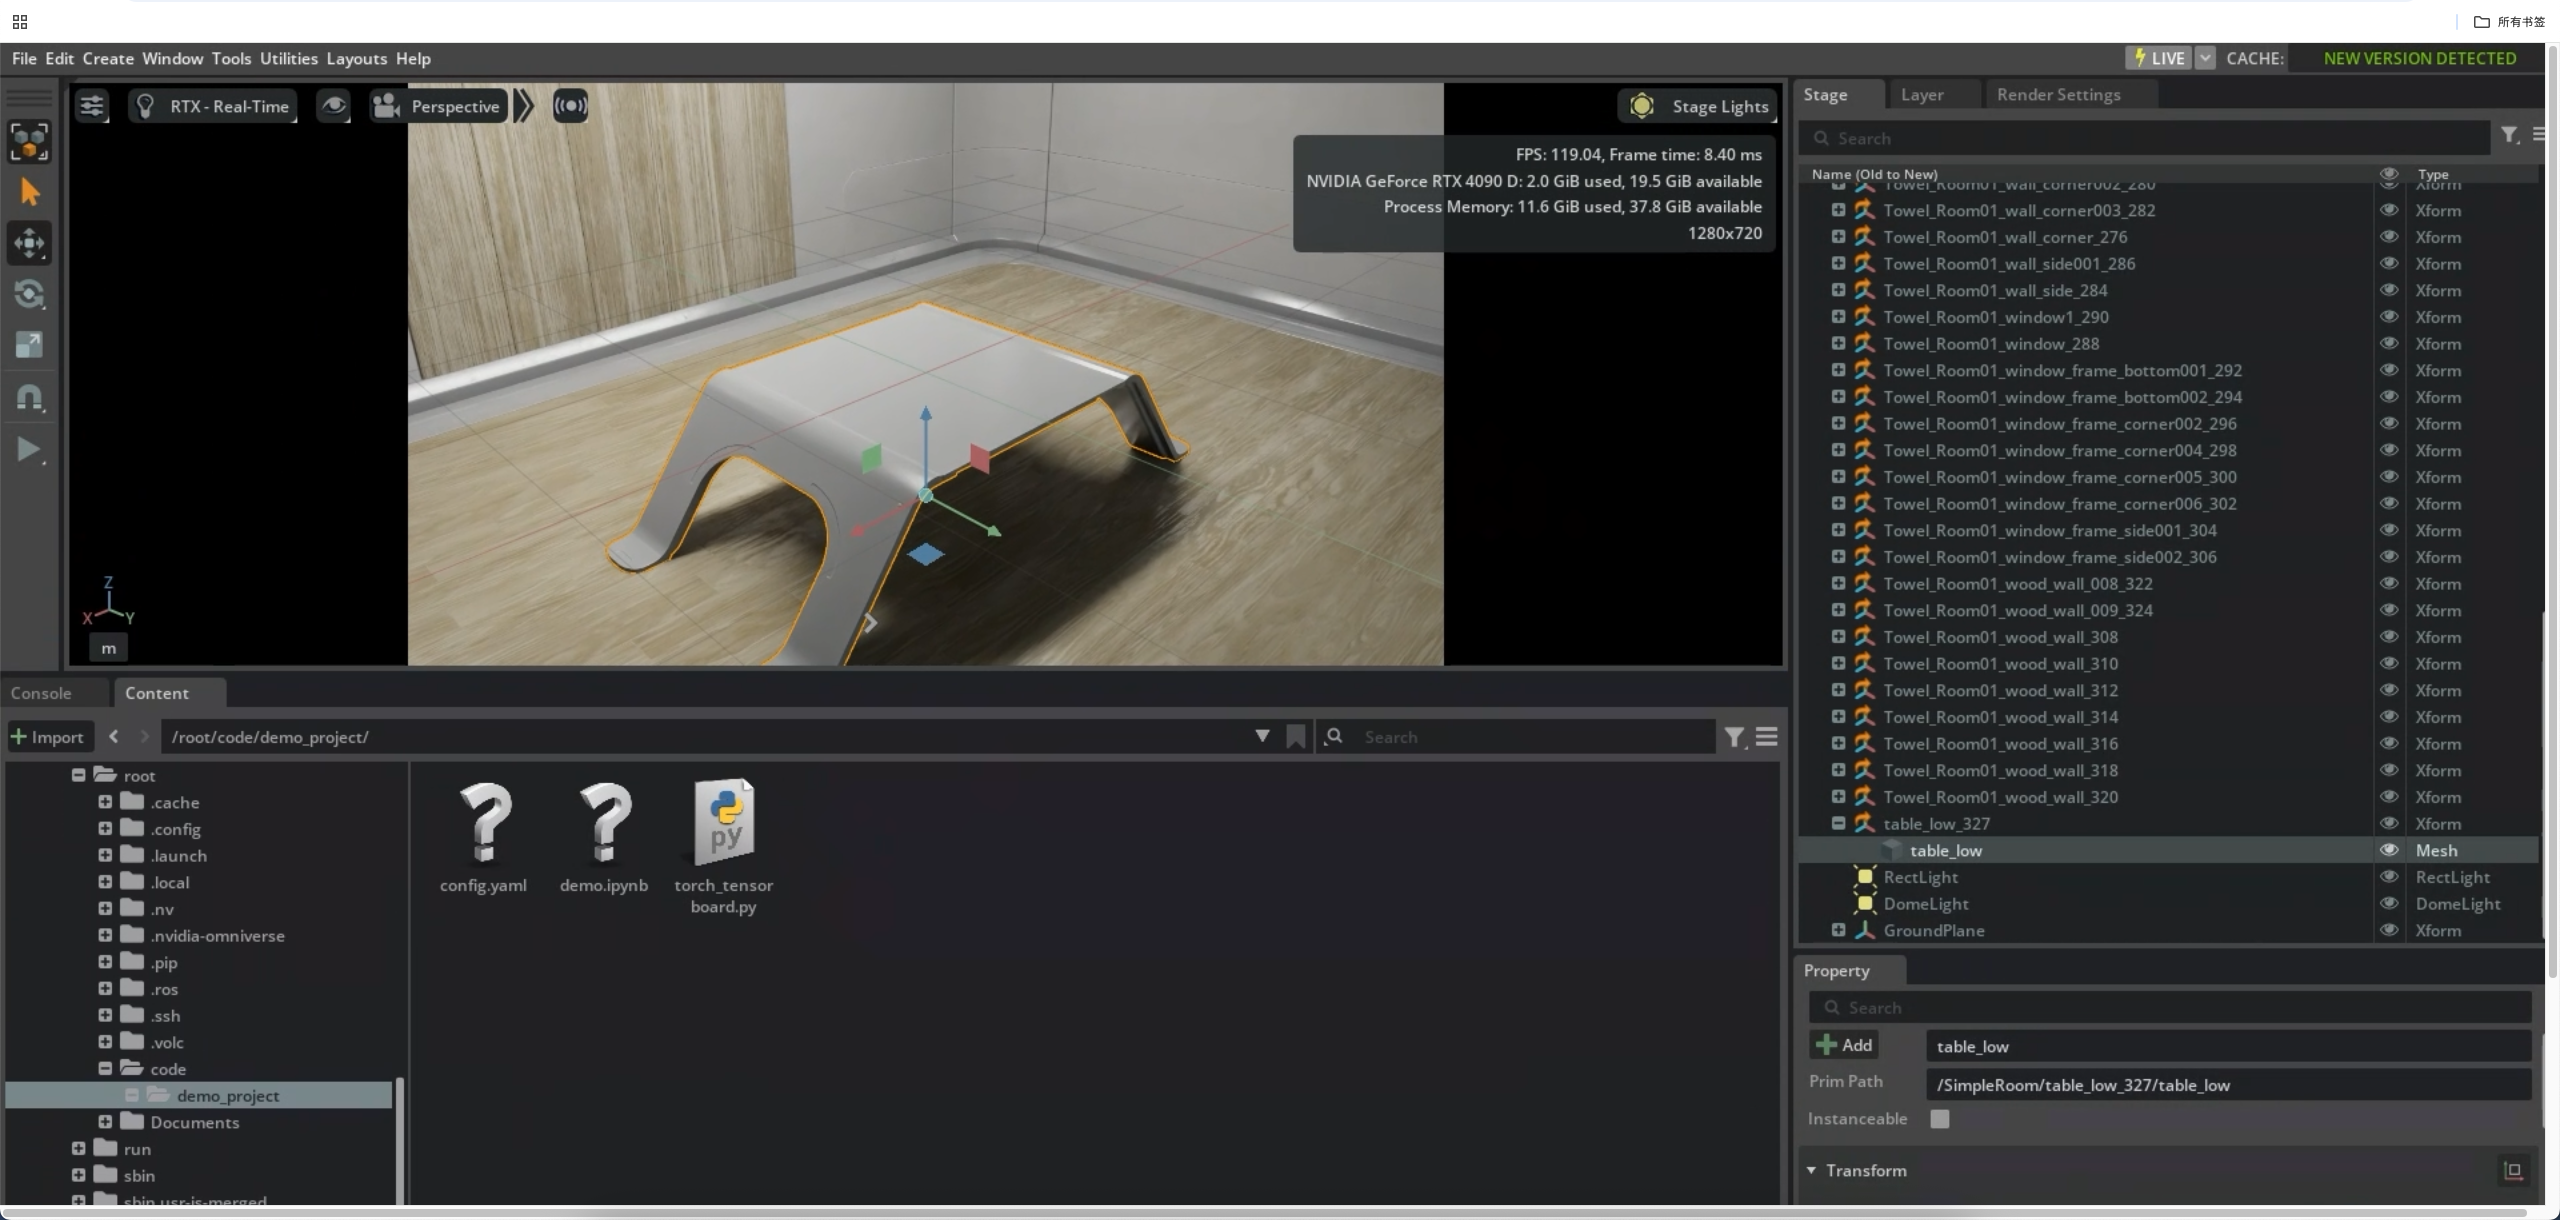Open Stage Lights lighting menu

[1697, 106]
